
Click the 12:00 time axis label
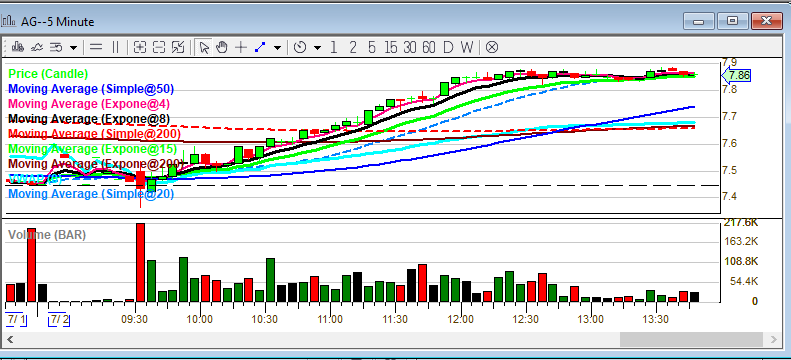pyautogui.click(x=461, y=319)
